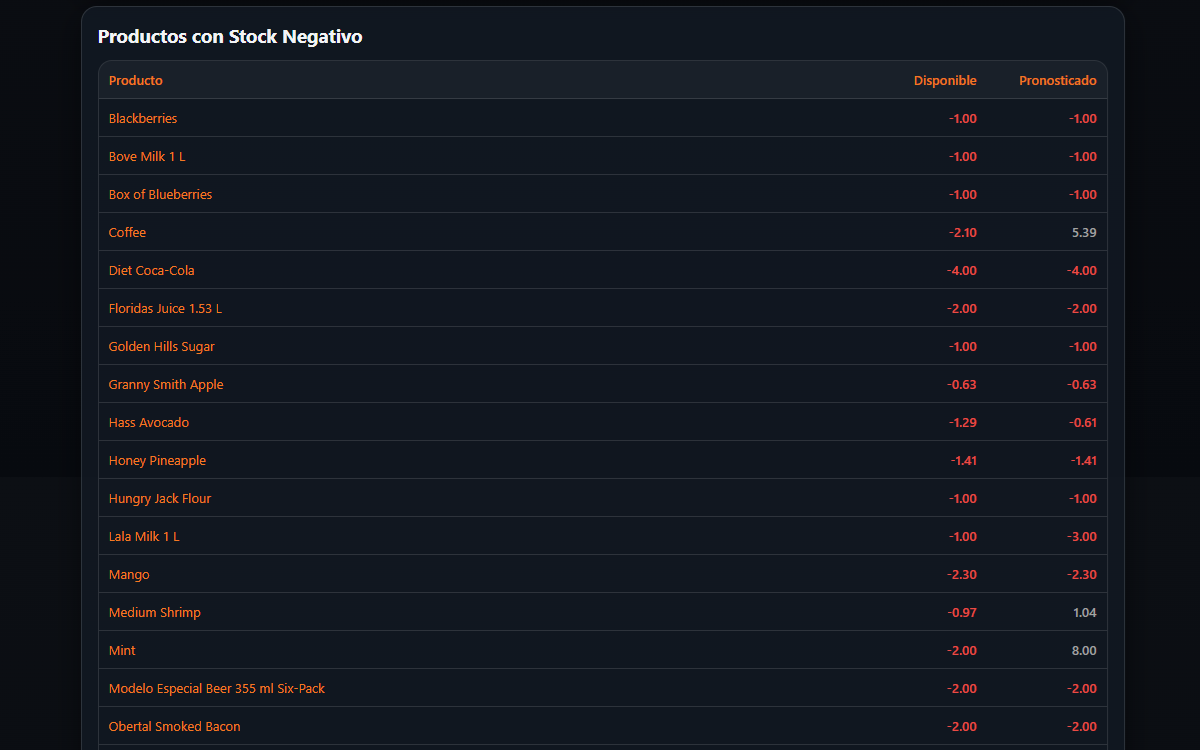The image size is (1200, 750).
Task: Select Floridas Juice 1.53 L
Action: (x=165, y=308)
